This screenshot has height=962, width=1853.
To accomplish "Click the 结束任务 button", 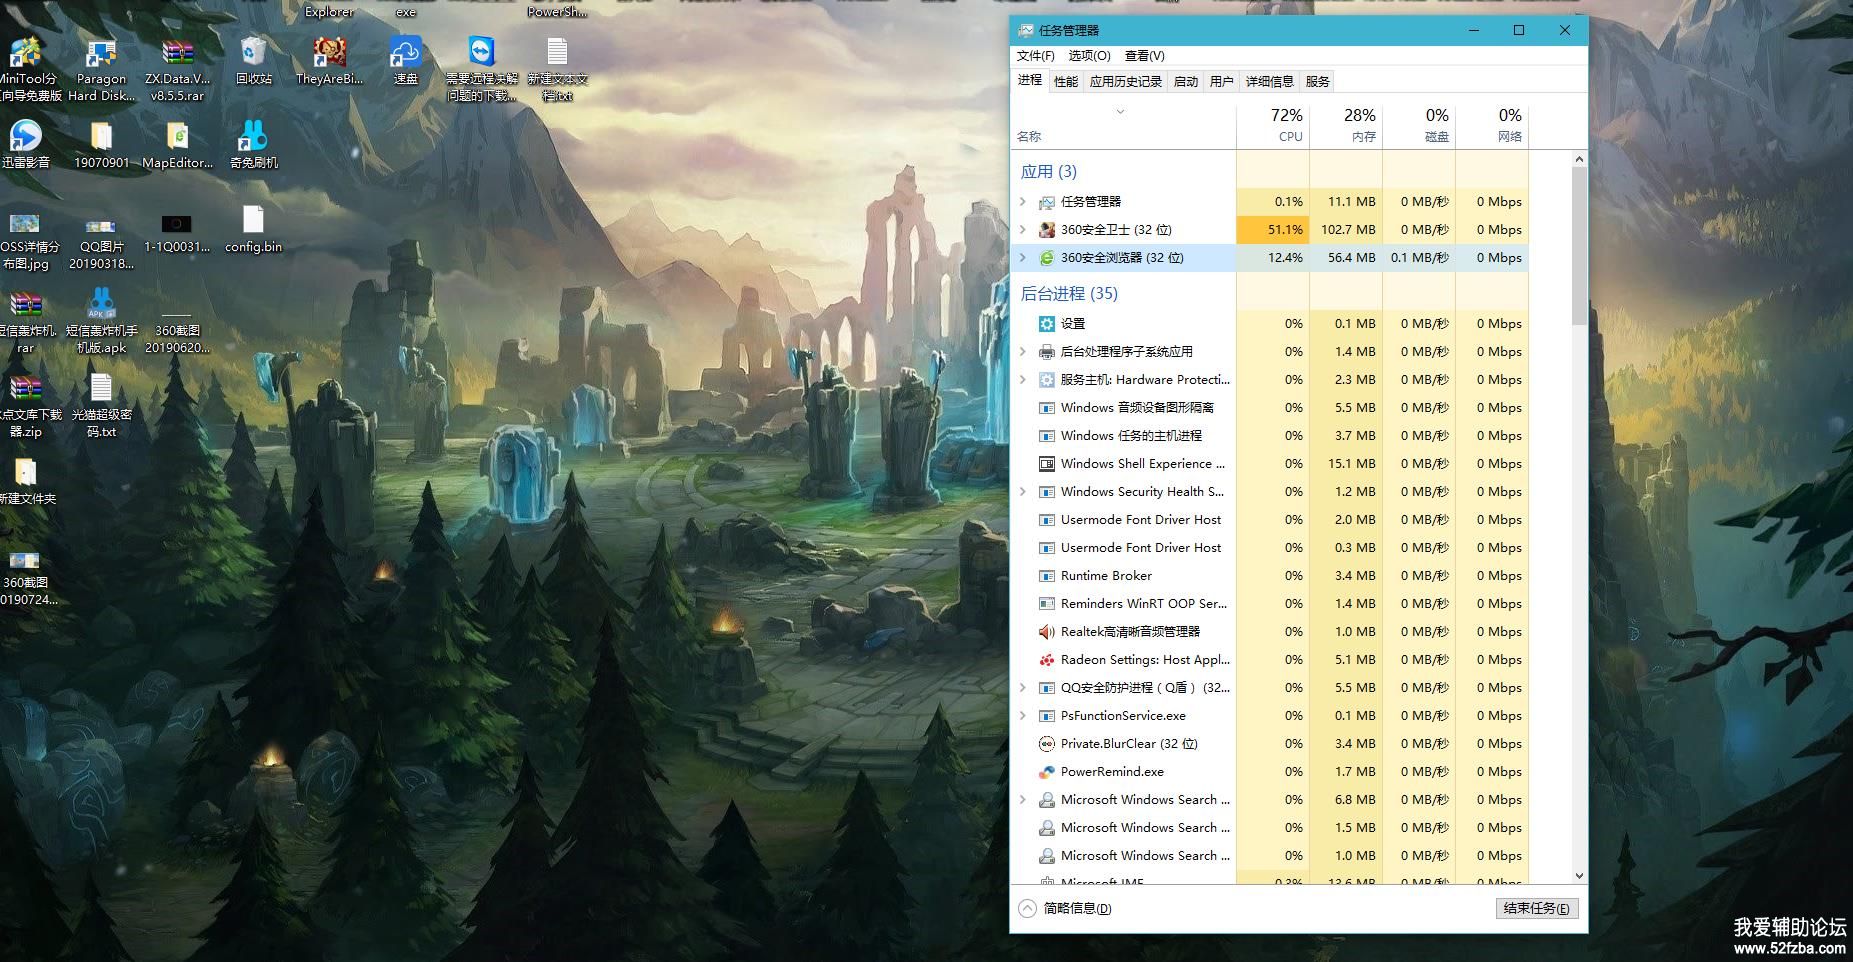I will click(1537, 908).
